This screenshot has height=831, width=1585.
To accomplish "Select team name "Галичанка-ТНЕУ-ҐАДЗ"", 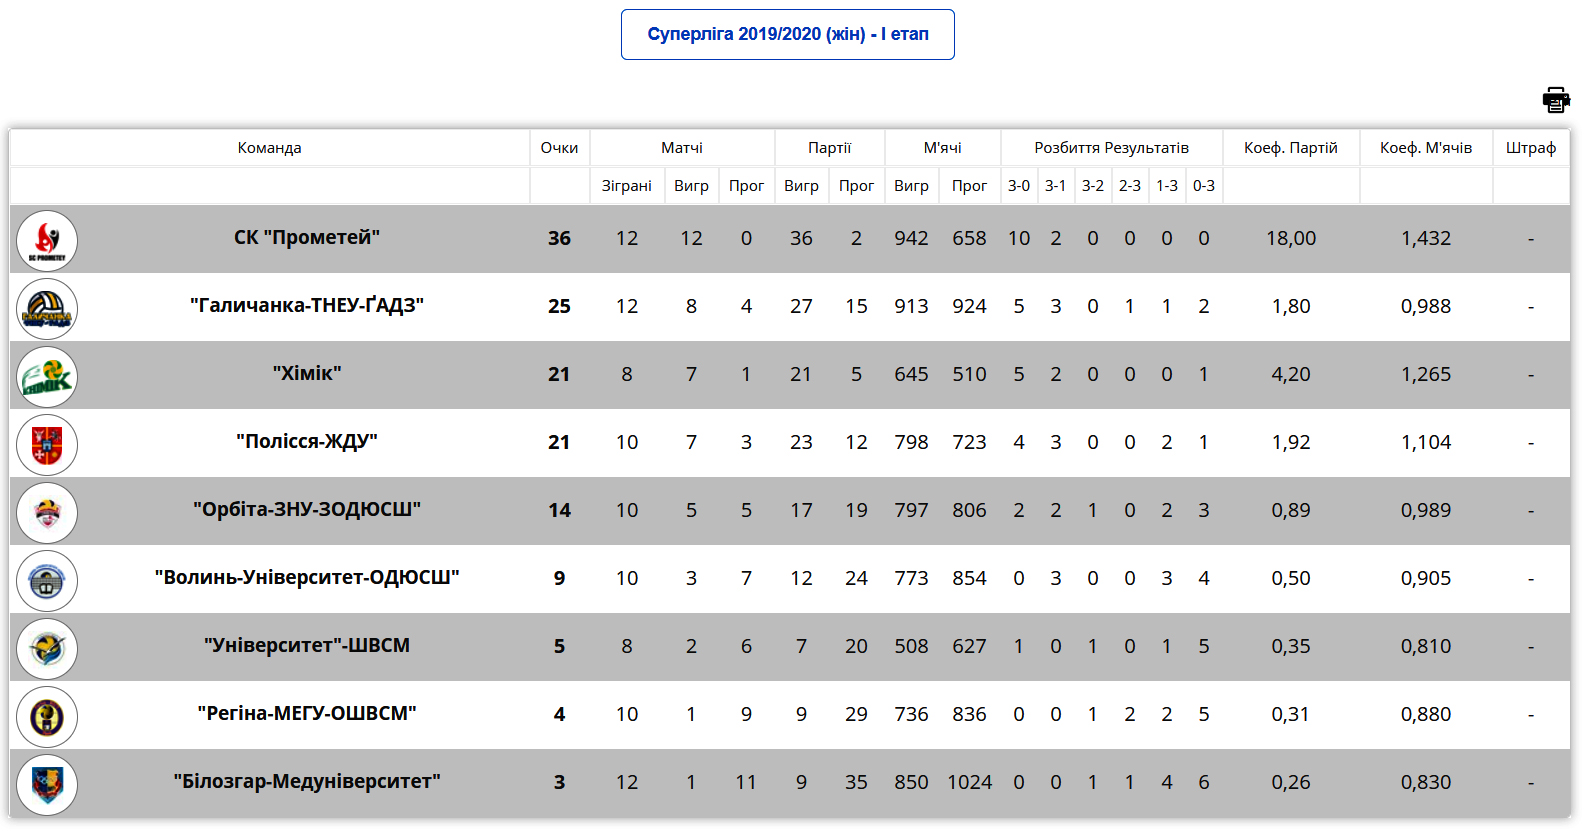I will (307, 306).
